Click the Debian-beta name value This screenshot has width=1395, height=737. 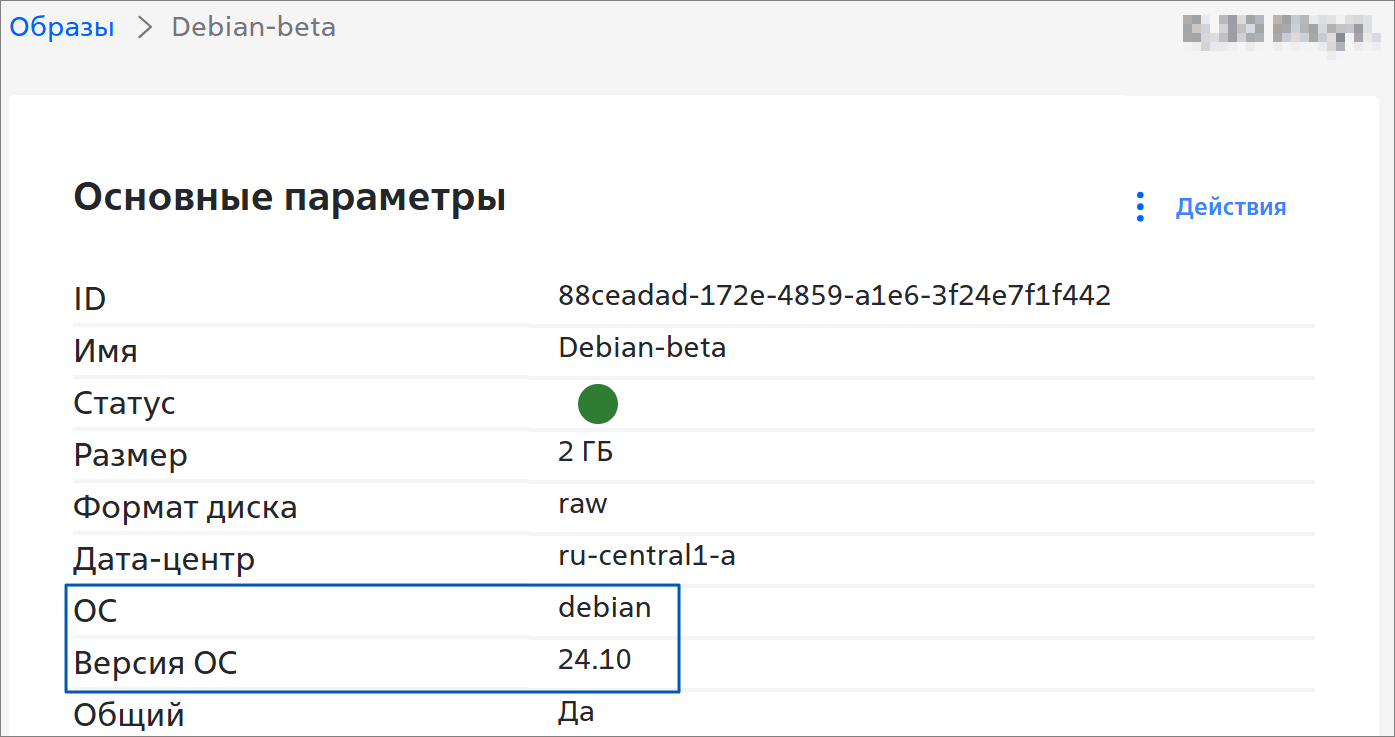(x=642, y=348)
